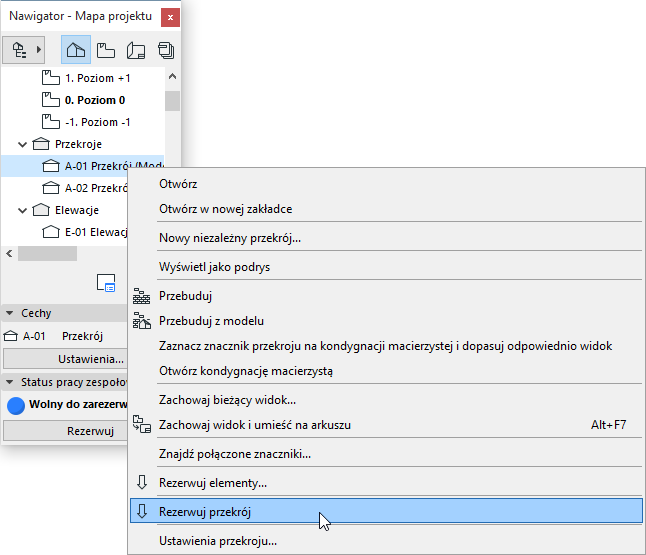The image size is (646, 555).
Task: Click the Przebuduj brick icon
Action: tap(141, 296)
